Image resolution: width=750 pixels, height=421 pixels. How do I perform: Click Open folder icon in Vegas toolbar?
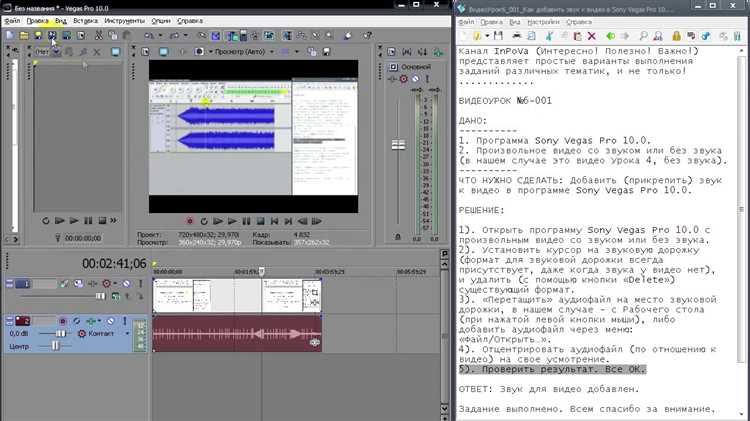pos(24,35)
